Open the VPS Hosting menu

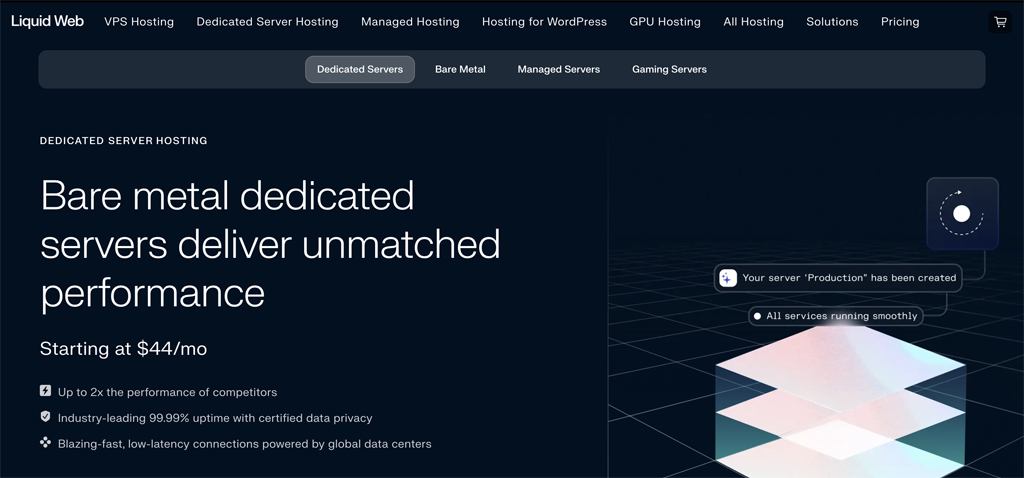coord(139,22)
